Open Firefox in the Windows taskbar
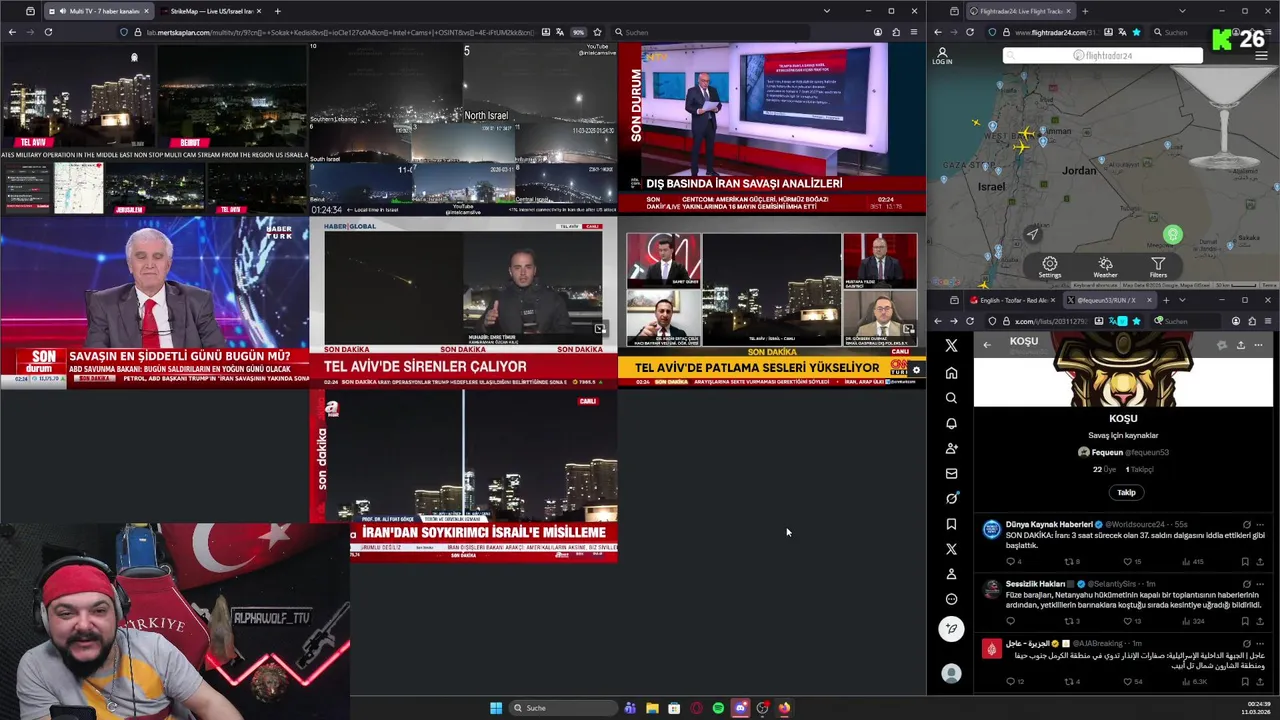The image size is (1280, 720). coord(784,708)
